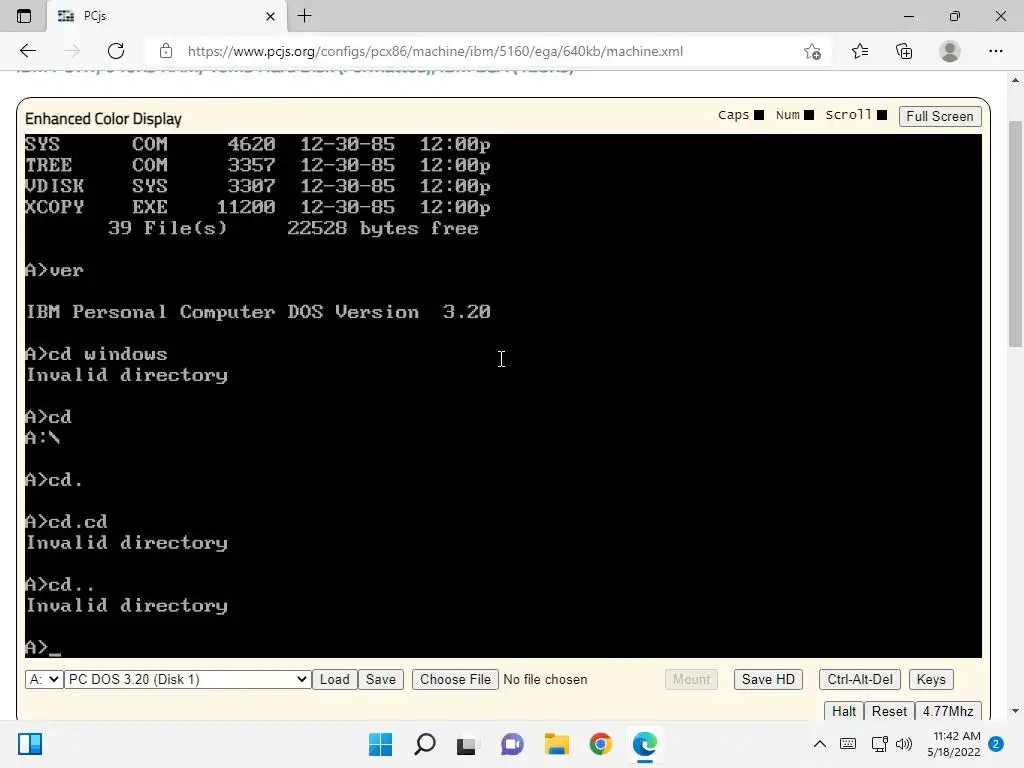Click the XCOPY EXE directory line
Viewport: 1024px width, 768px height.
tap(258, 207)
